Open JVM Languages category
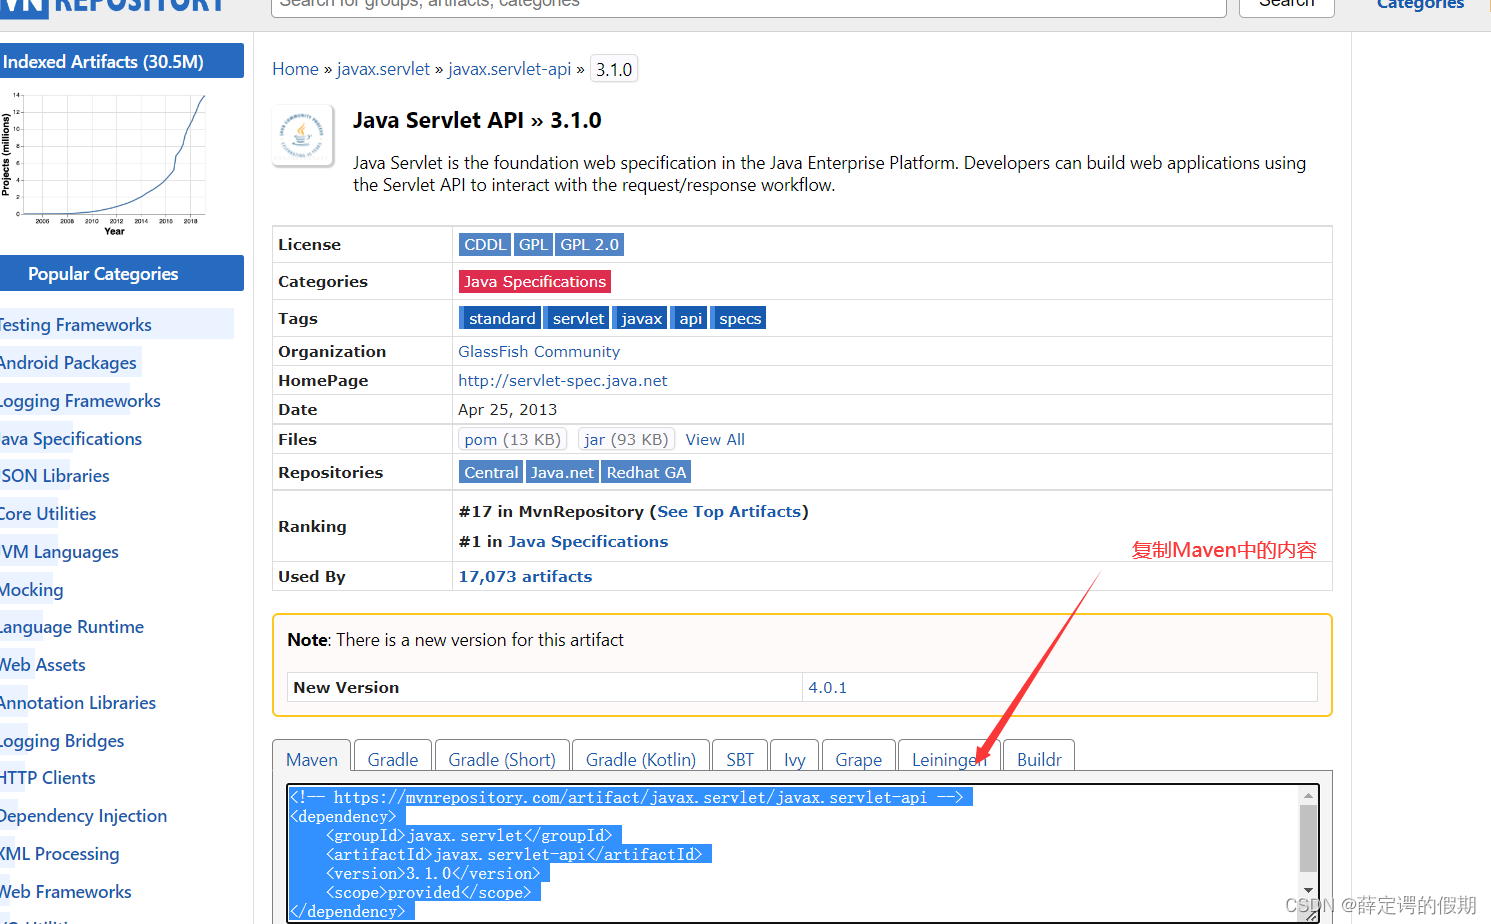Viewport: 1491px width, 924px height. point(59,552)
